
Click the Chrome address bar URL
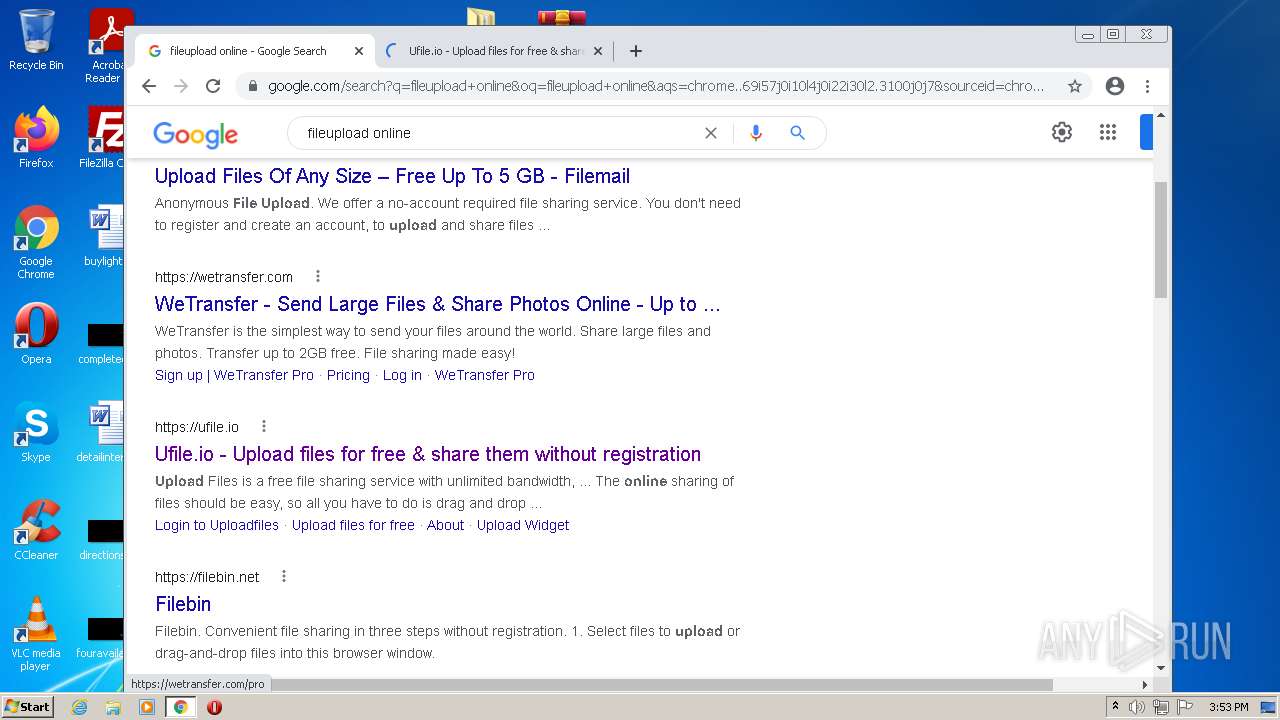(656, 86)
